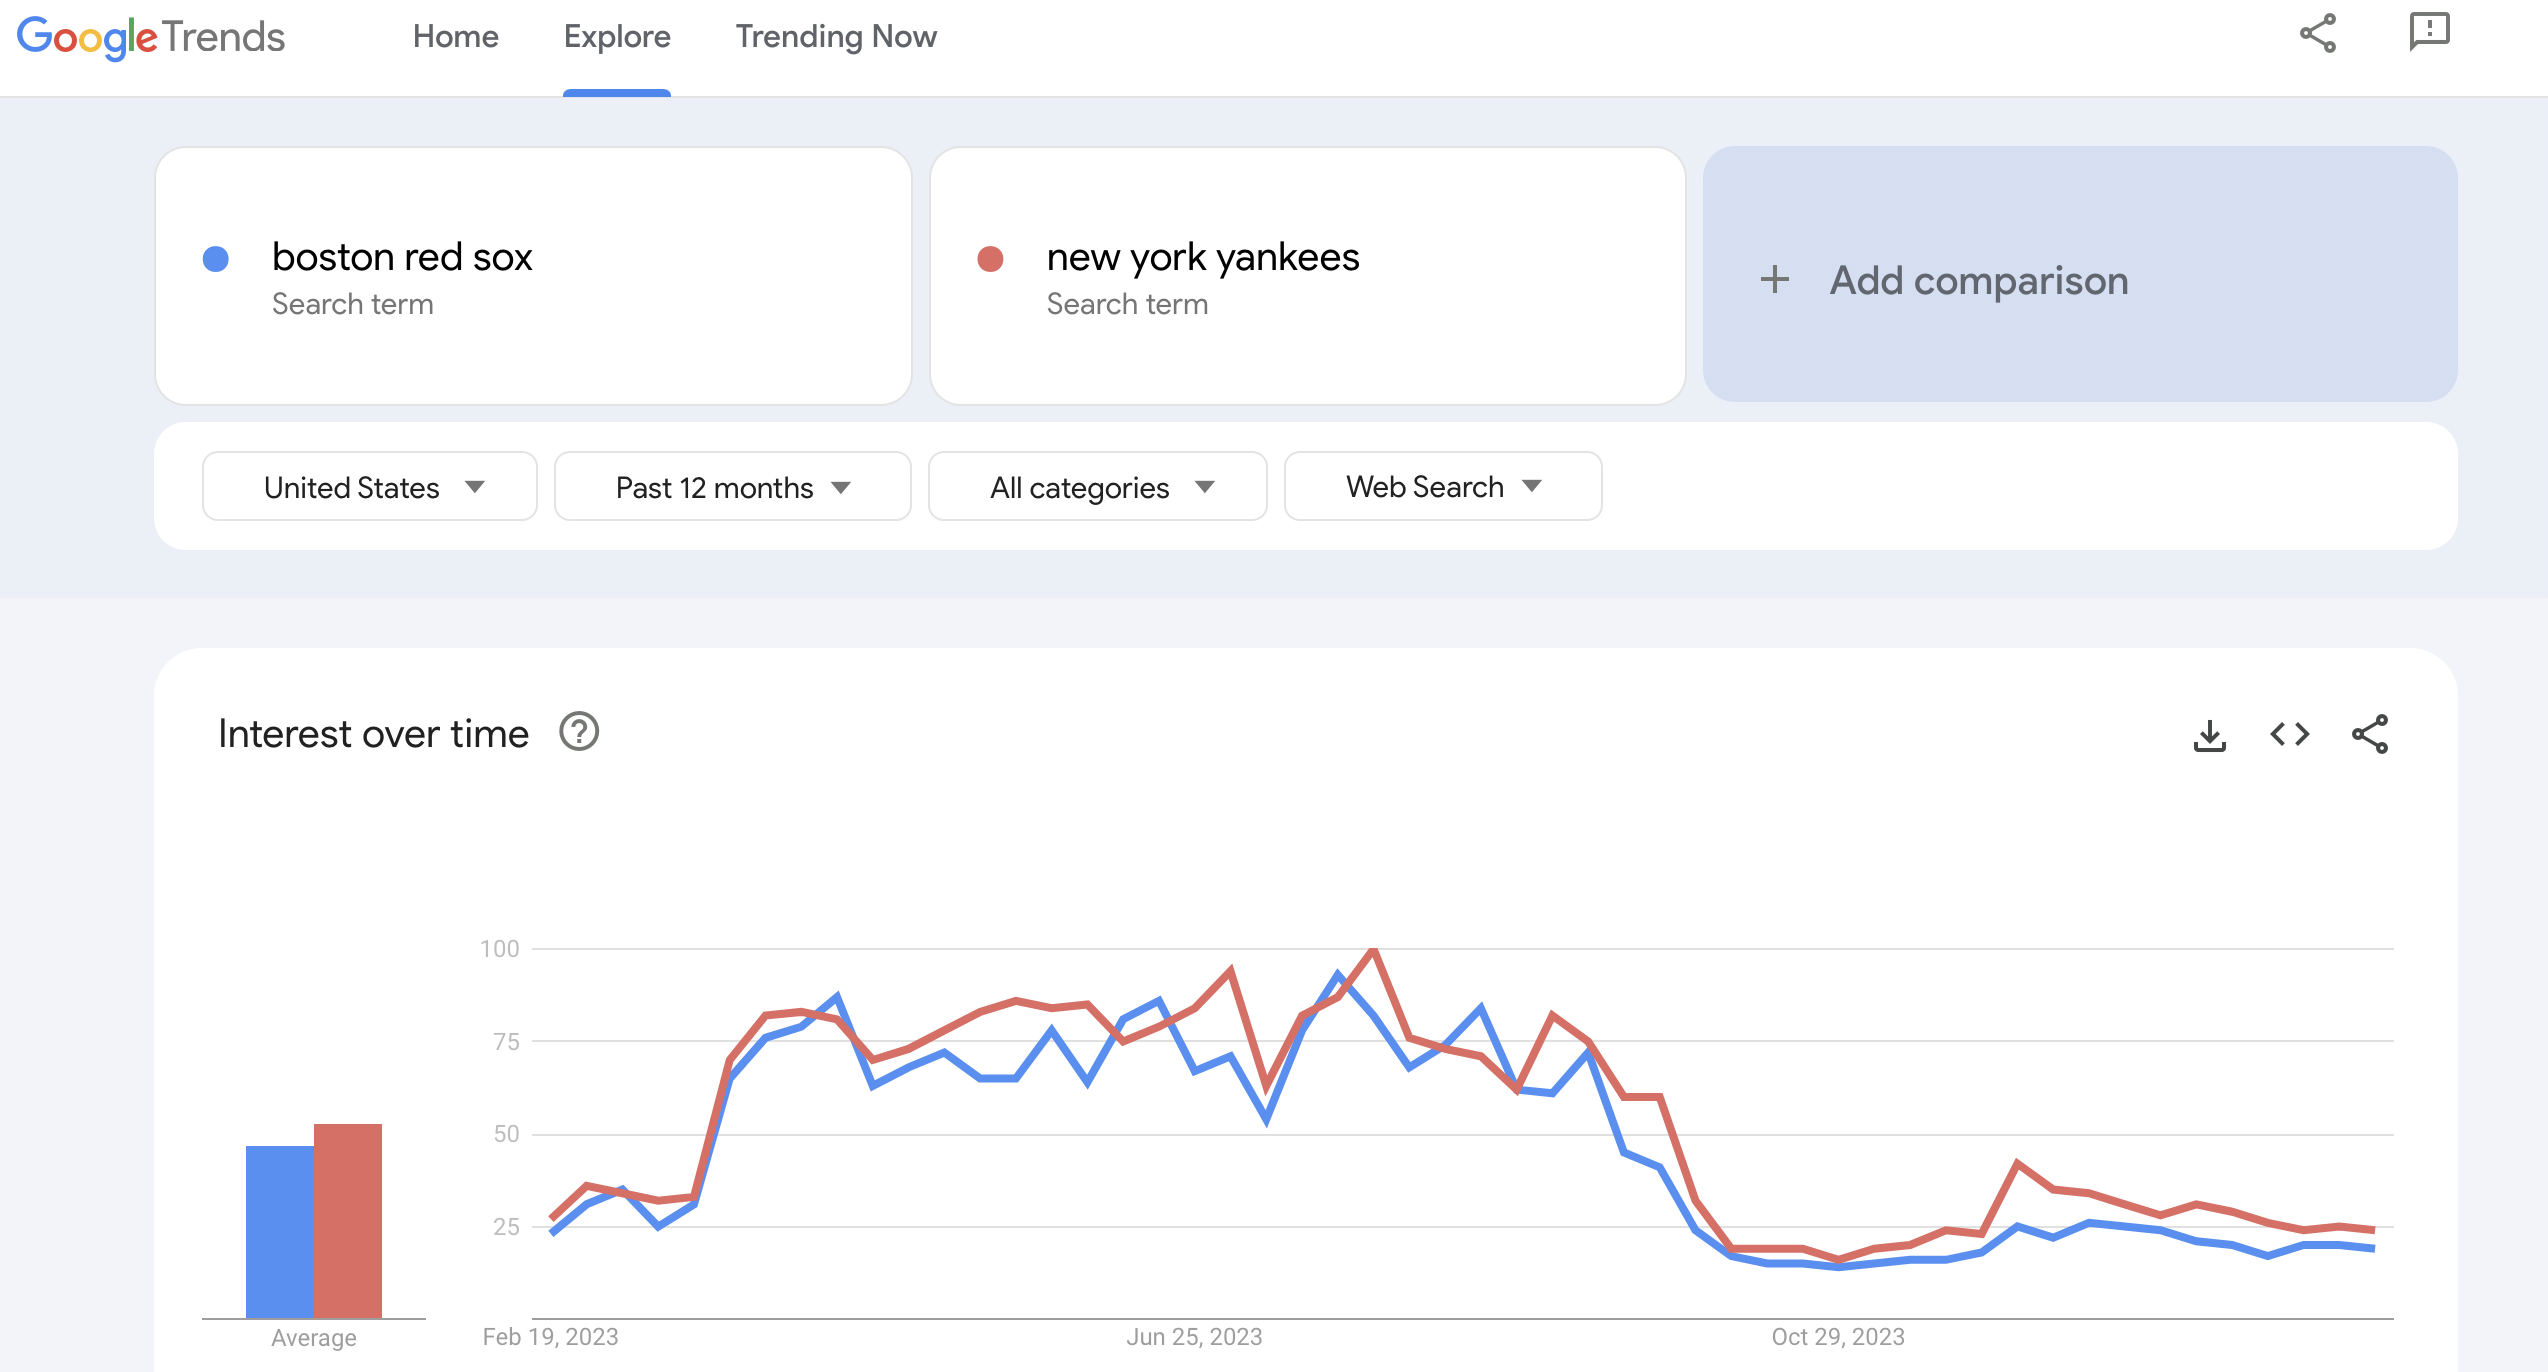The height and width of the screenshot is (1372, 2548).
Task: Open Interest over time help icon
Action: (579, 732)
